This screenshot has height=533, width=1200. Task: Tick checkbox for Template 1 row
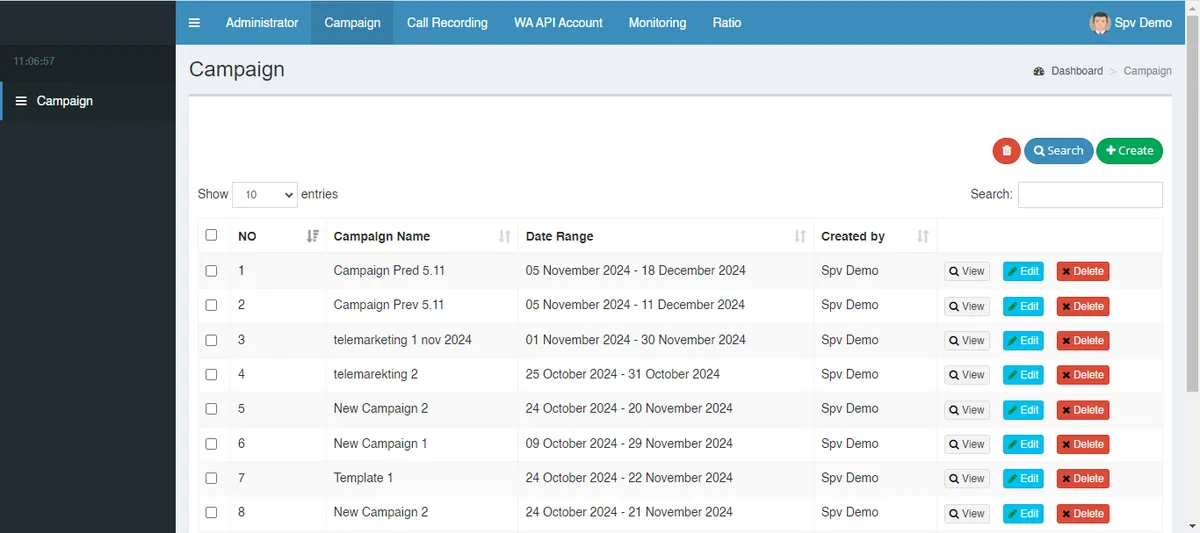point(211,478)
